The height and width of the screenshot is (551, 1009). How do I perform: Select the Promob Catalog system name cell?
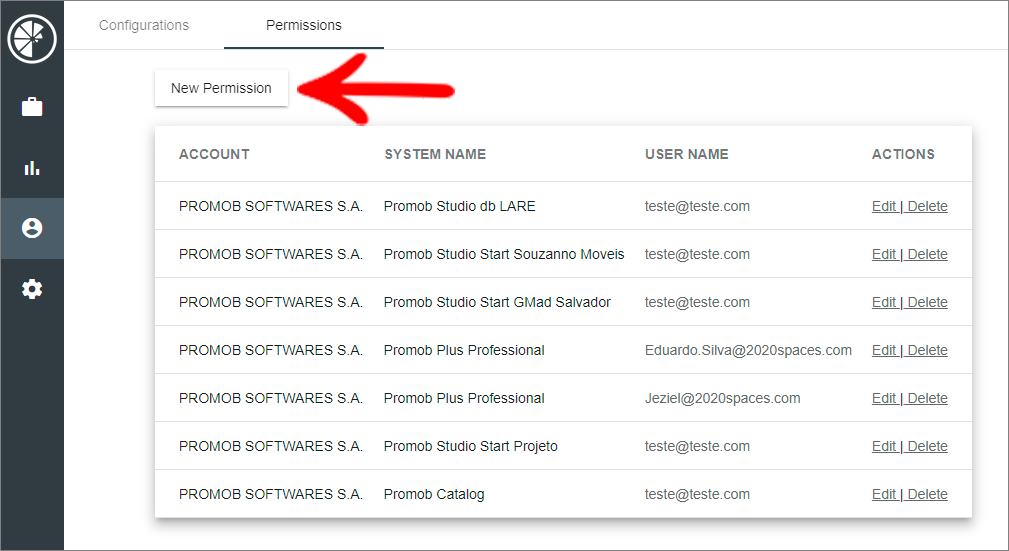pos(434,494)
